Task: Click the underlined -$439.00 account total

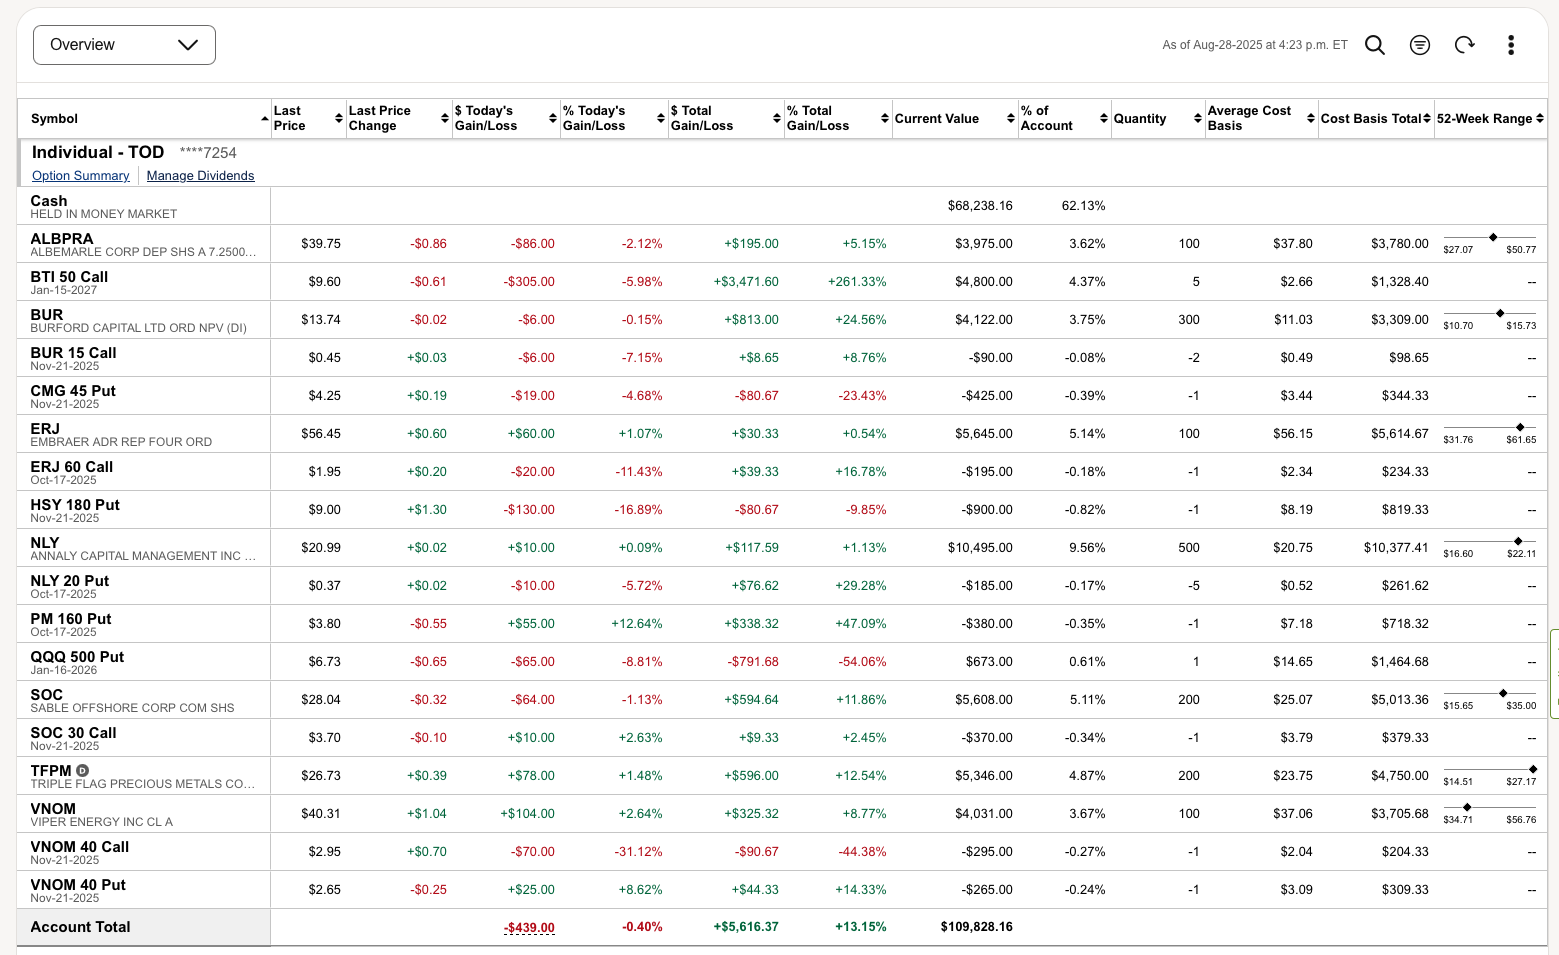Action: pyautogui.click(x=529, y=928)
